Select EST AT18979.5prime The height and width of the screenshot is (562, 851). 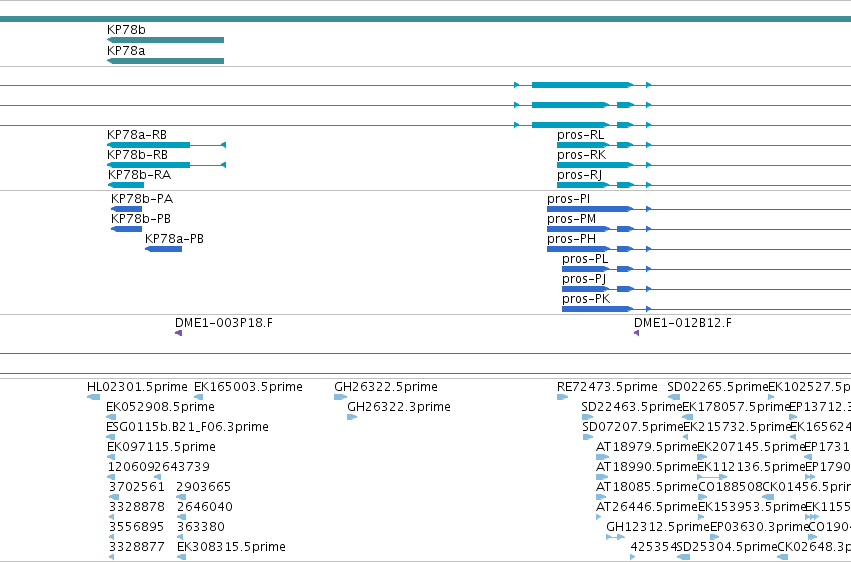tap(602, 457)
